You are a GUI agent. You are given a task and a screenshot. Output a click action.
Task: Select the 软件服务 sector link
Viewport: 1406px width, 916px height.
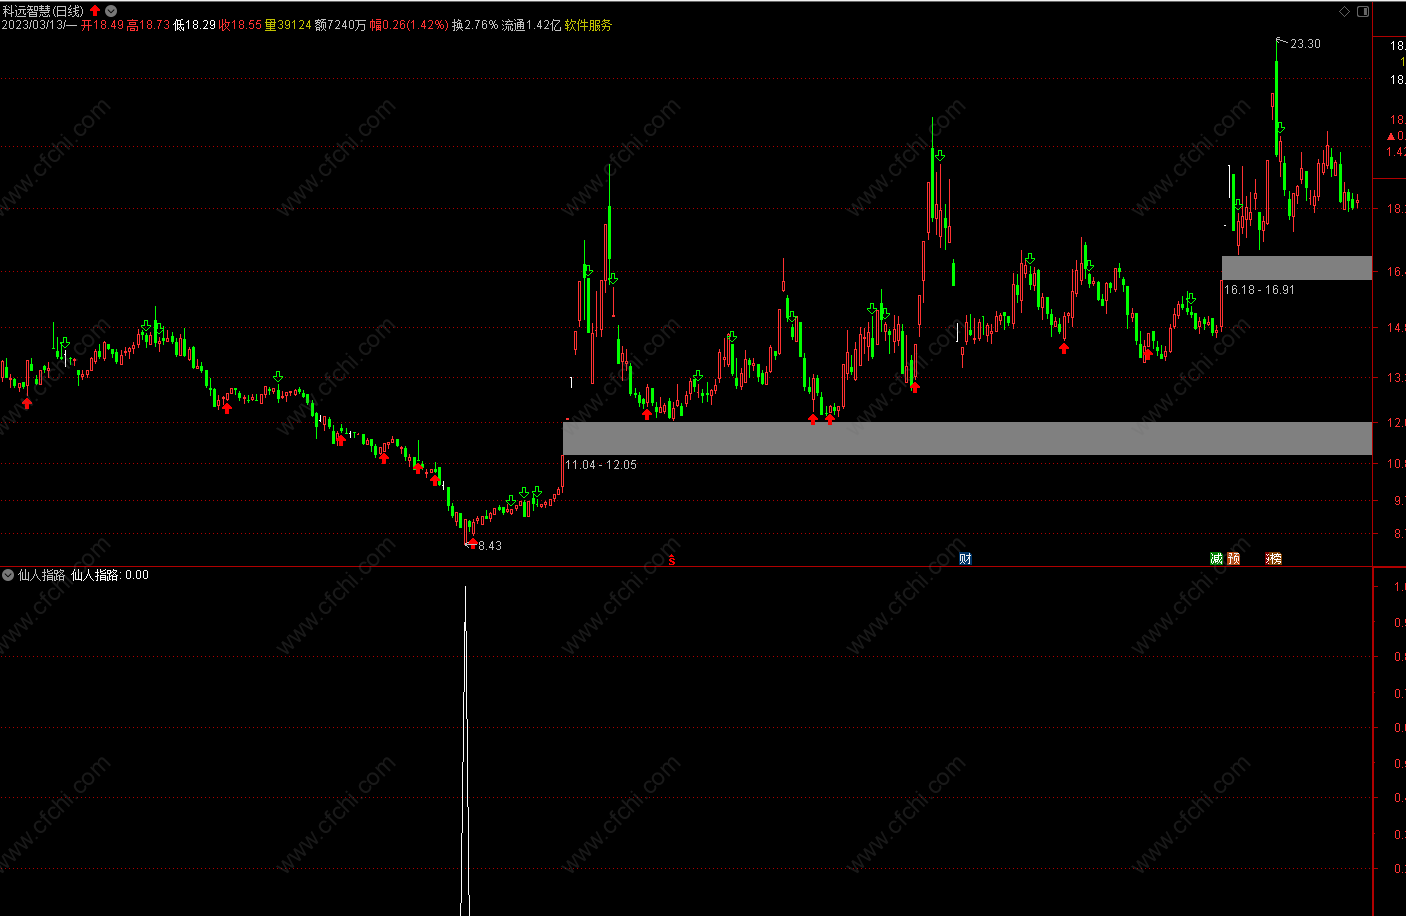tap(588, 25)
